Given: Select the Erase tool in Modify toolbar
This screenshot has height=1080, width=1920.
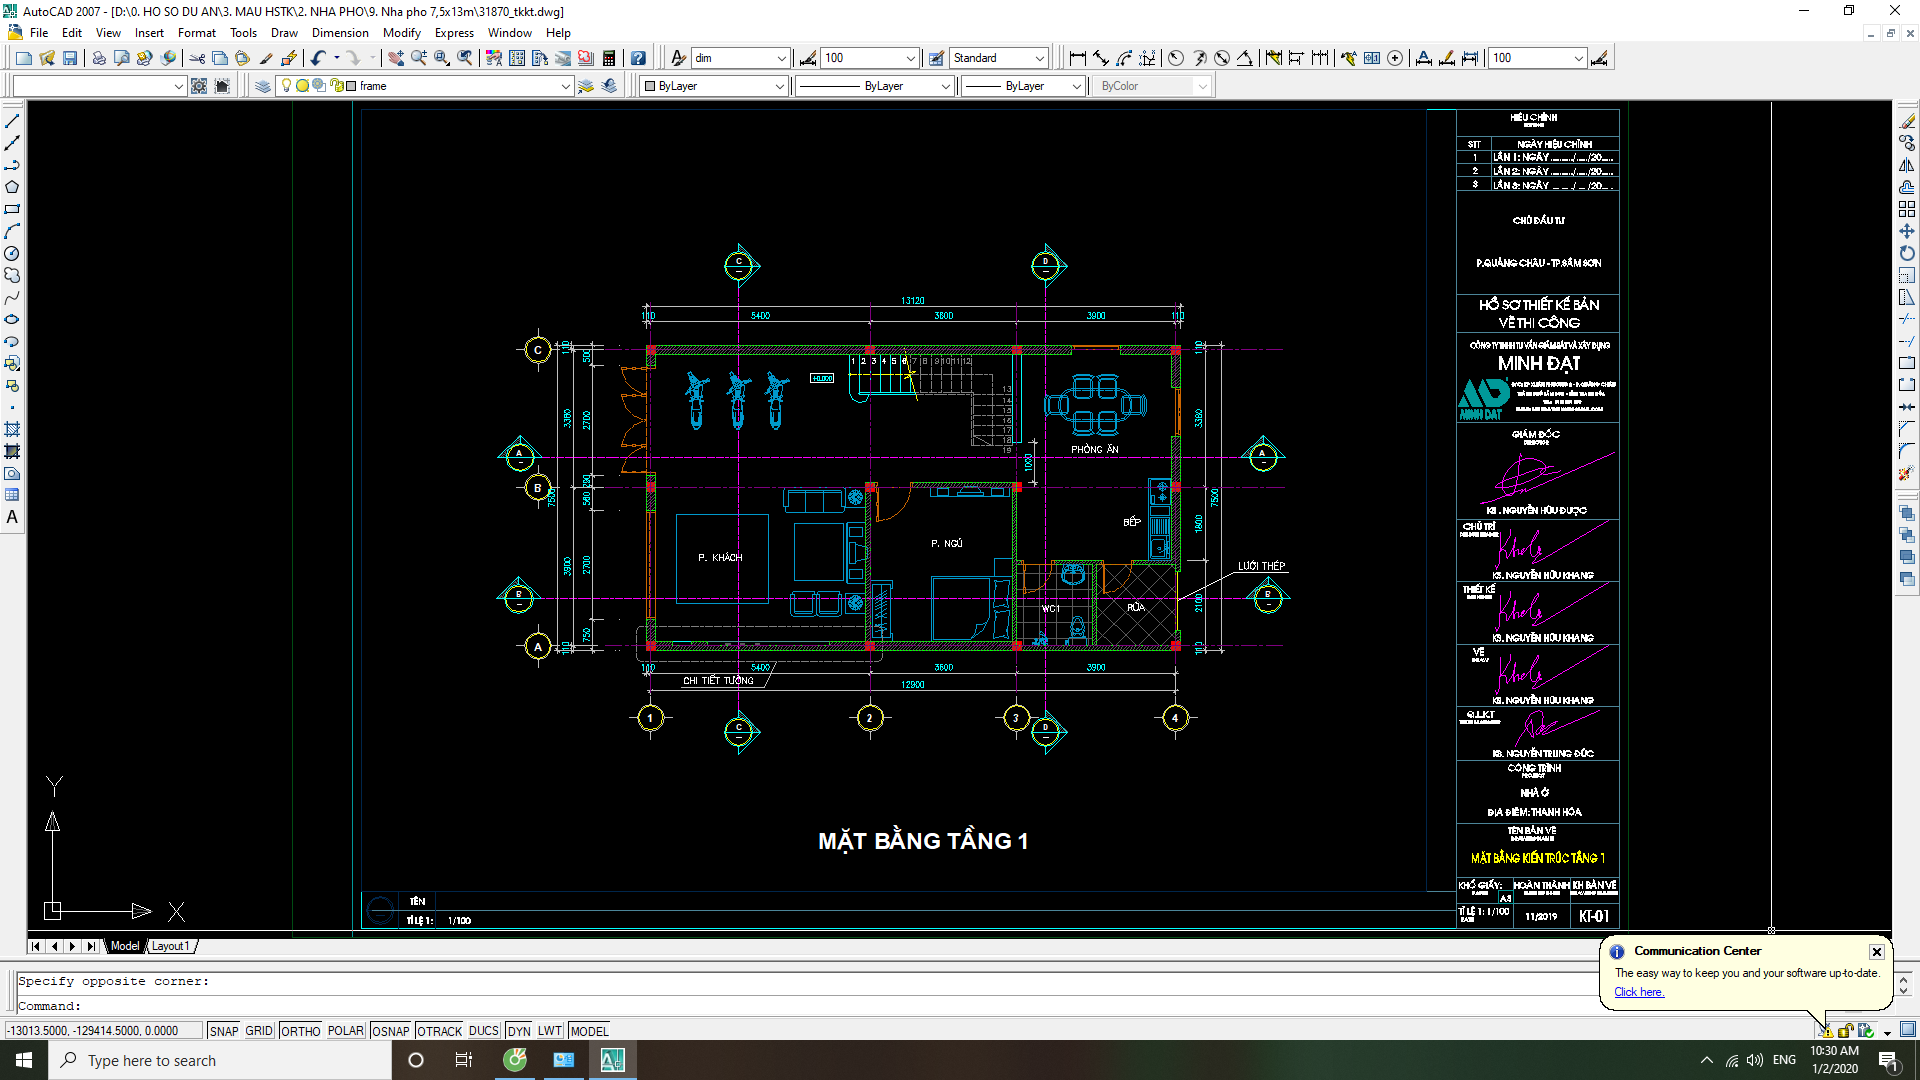Looking at the screenshot, I should [1907, 121].
